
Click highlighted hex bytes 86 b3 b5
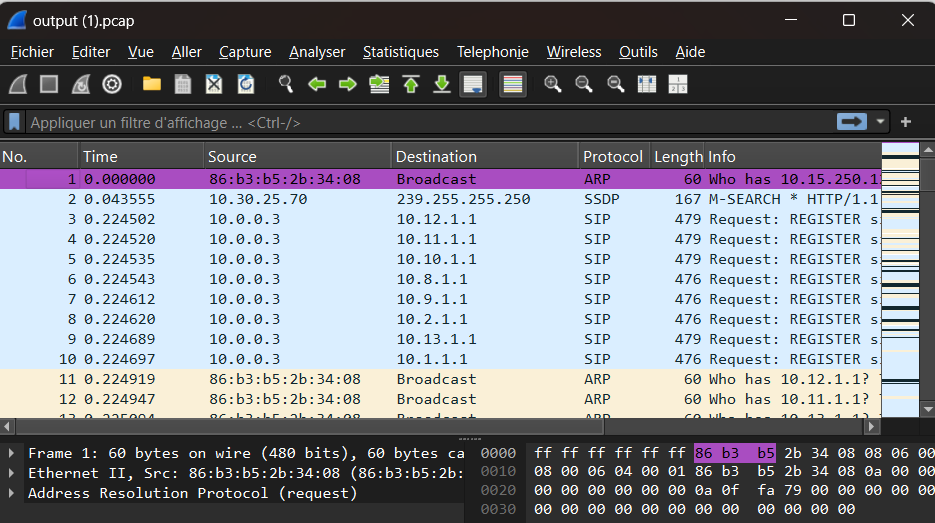pyautogui.click(x=735, y=453)
